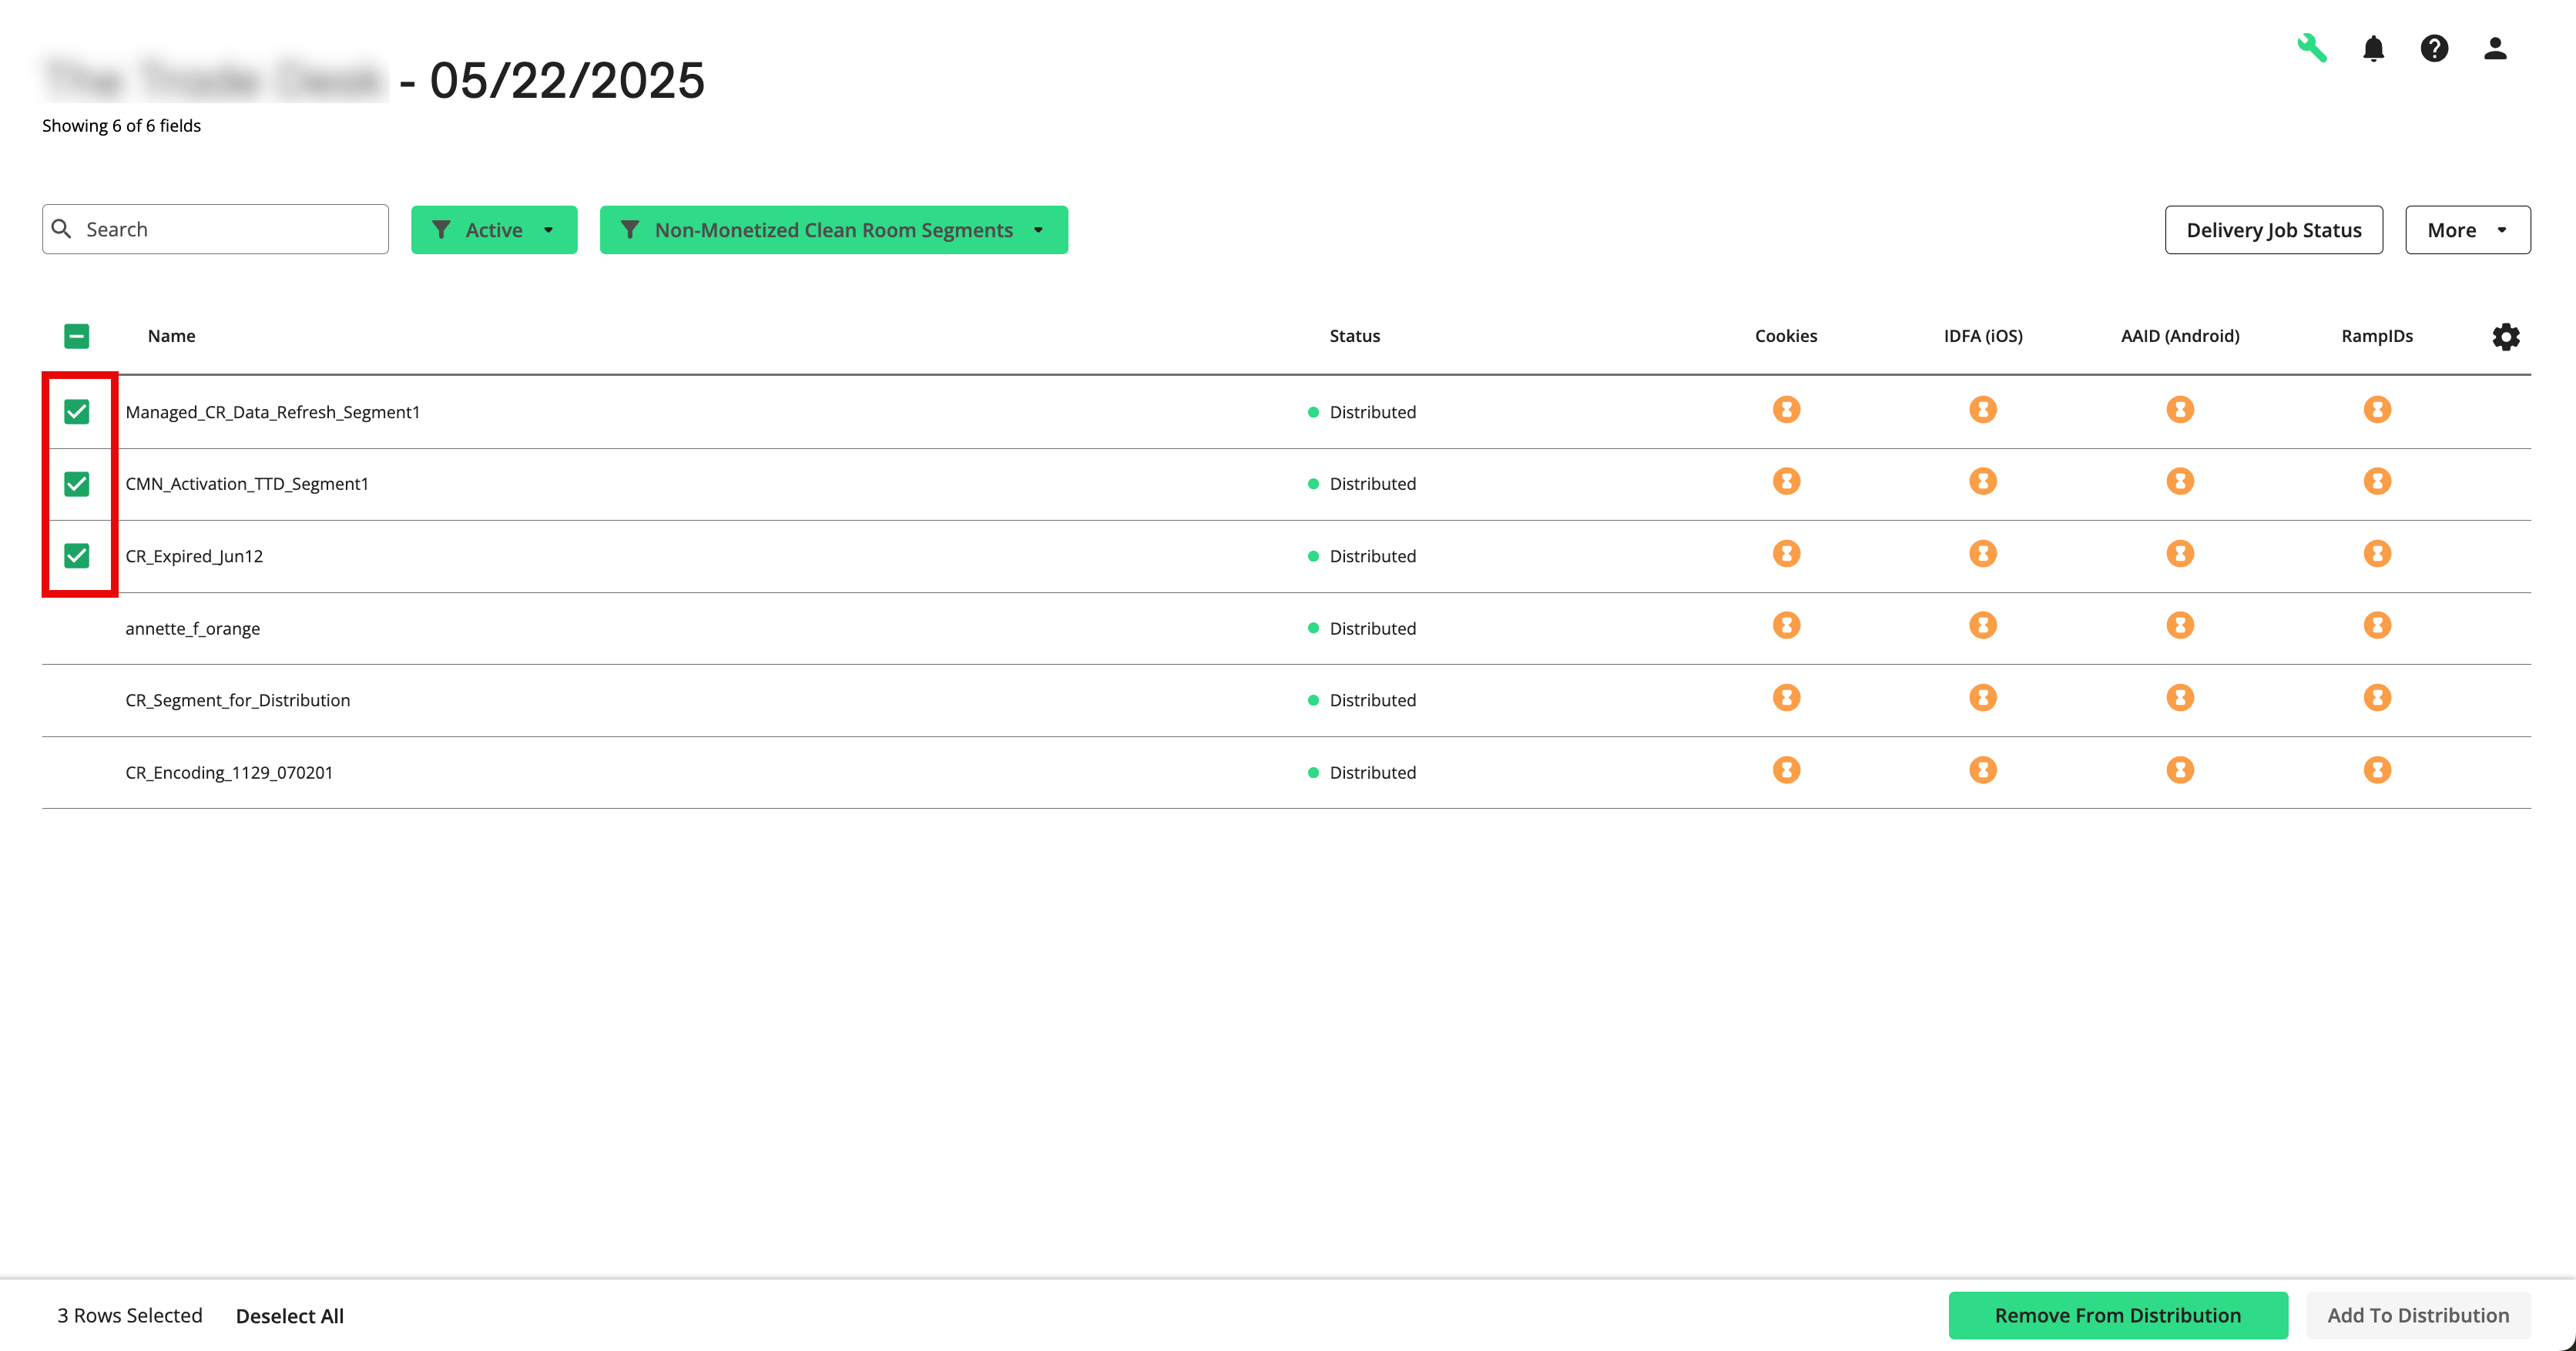Viewport: 2576px width, 1351px height.
Task: Click the Deselect All link
Action: tap(288, 1315)
